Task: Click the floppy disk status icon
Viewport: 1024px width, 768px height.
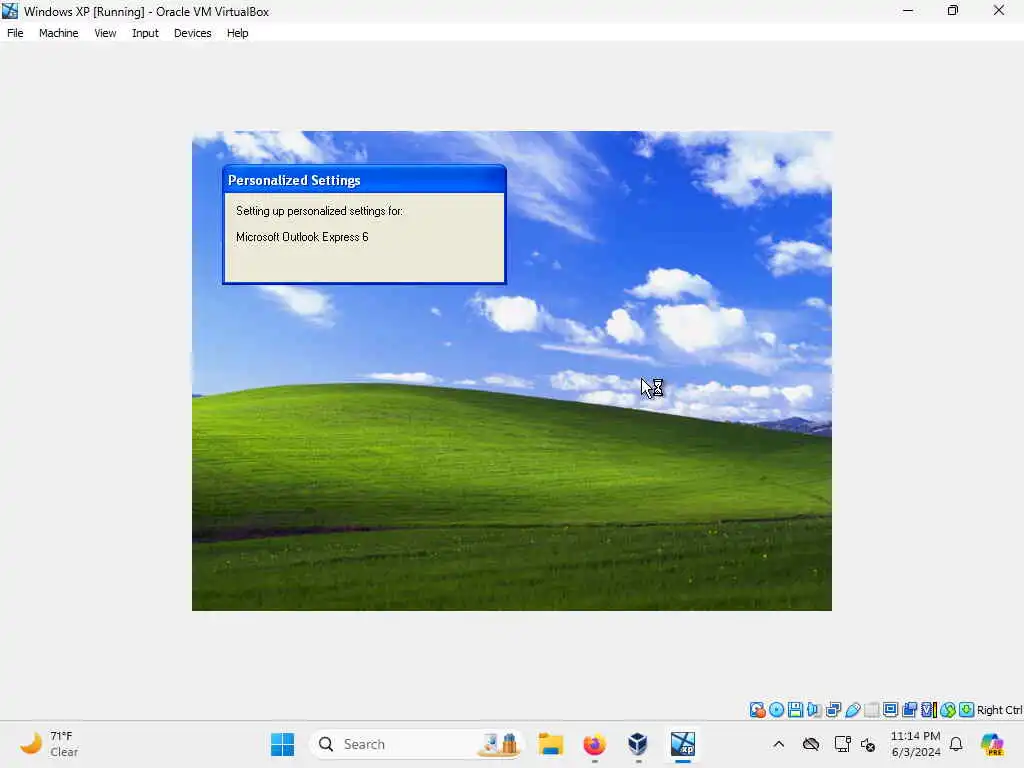Action: point(795,710)
